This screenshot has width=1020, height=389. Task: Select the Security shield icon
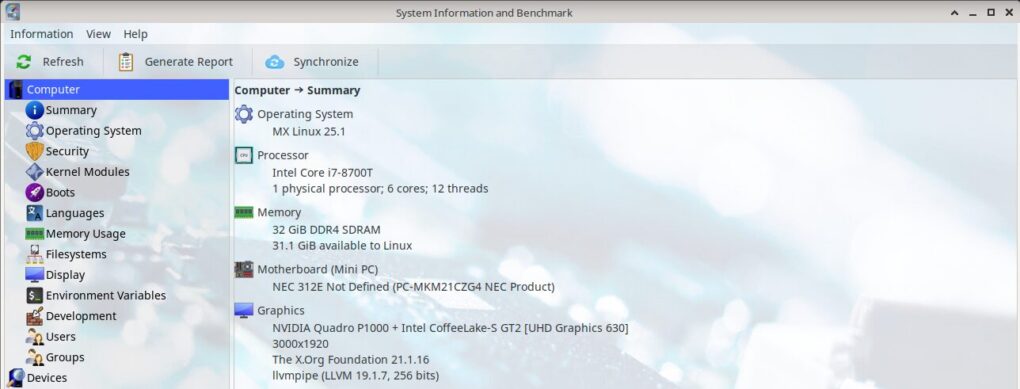pos(34,151)
